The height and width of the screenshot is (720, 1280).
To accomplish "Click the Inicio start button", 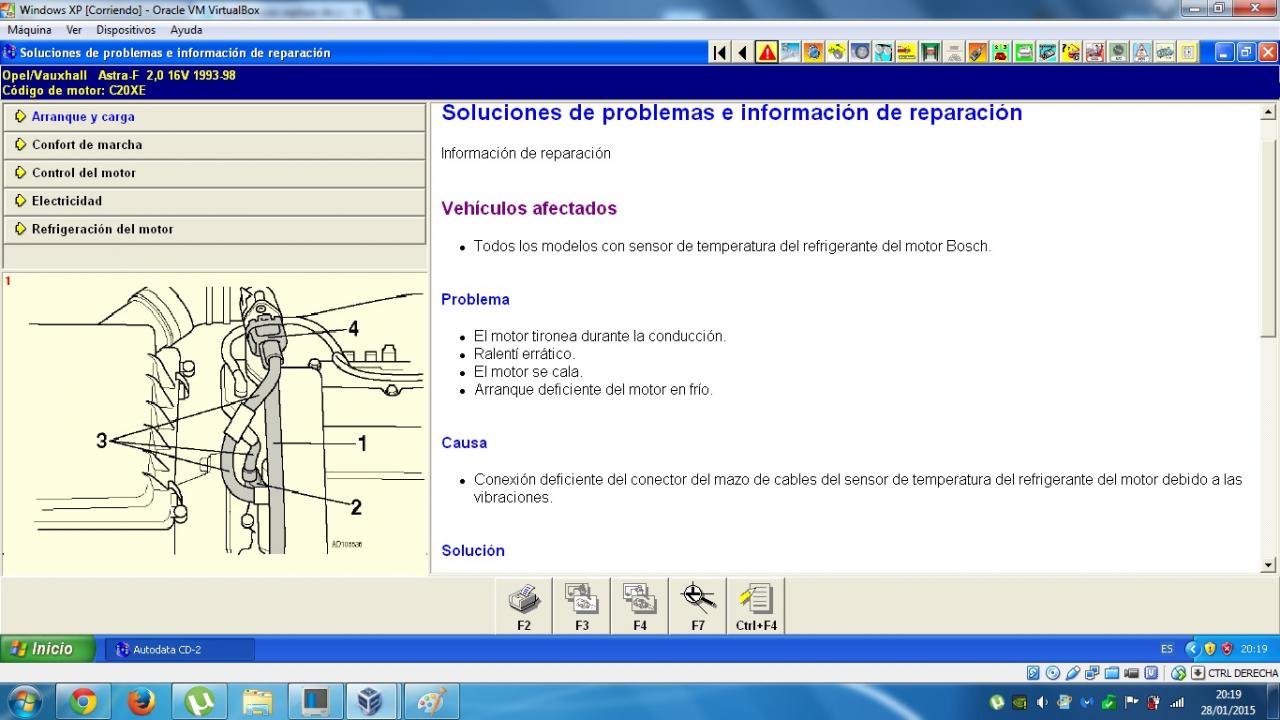I will [47, 649].
